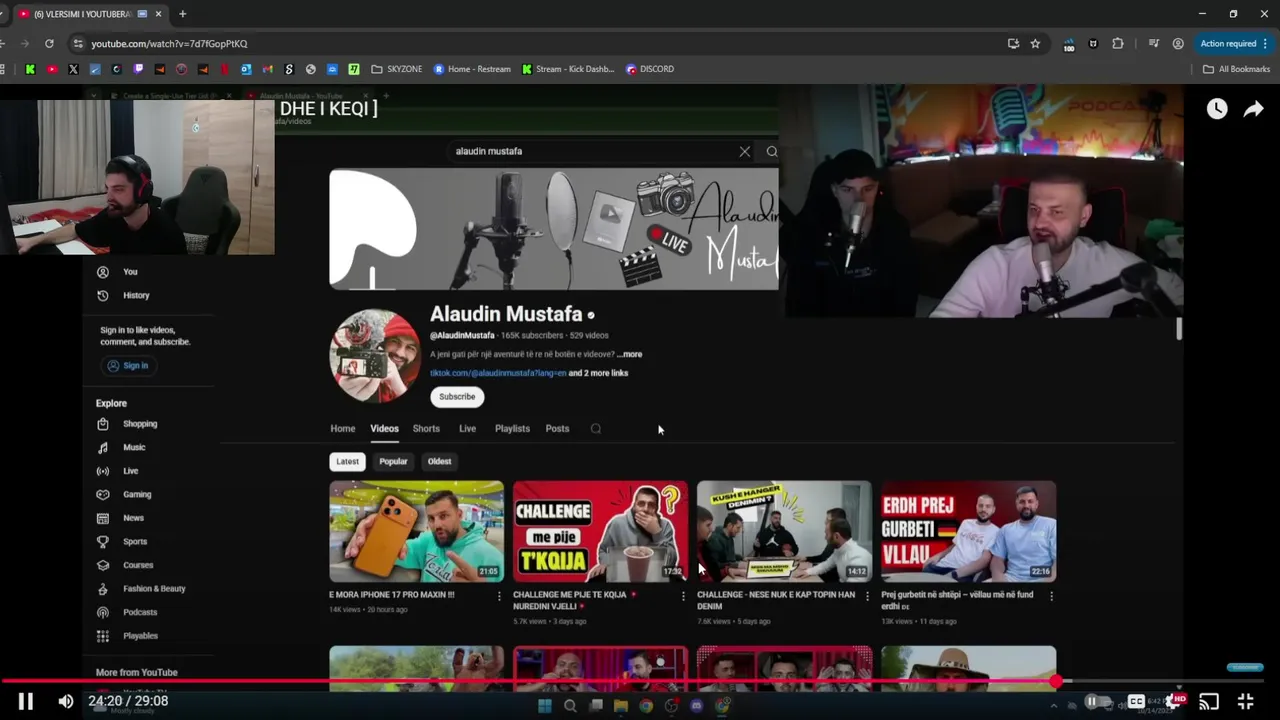Open the channel Home tab

tap(343, 428)
